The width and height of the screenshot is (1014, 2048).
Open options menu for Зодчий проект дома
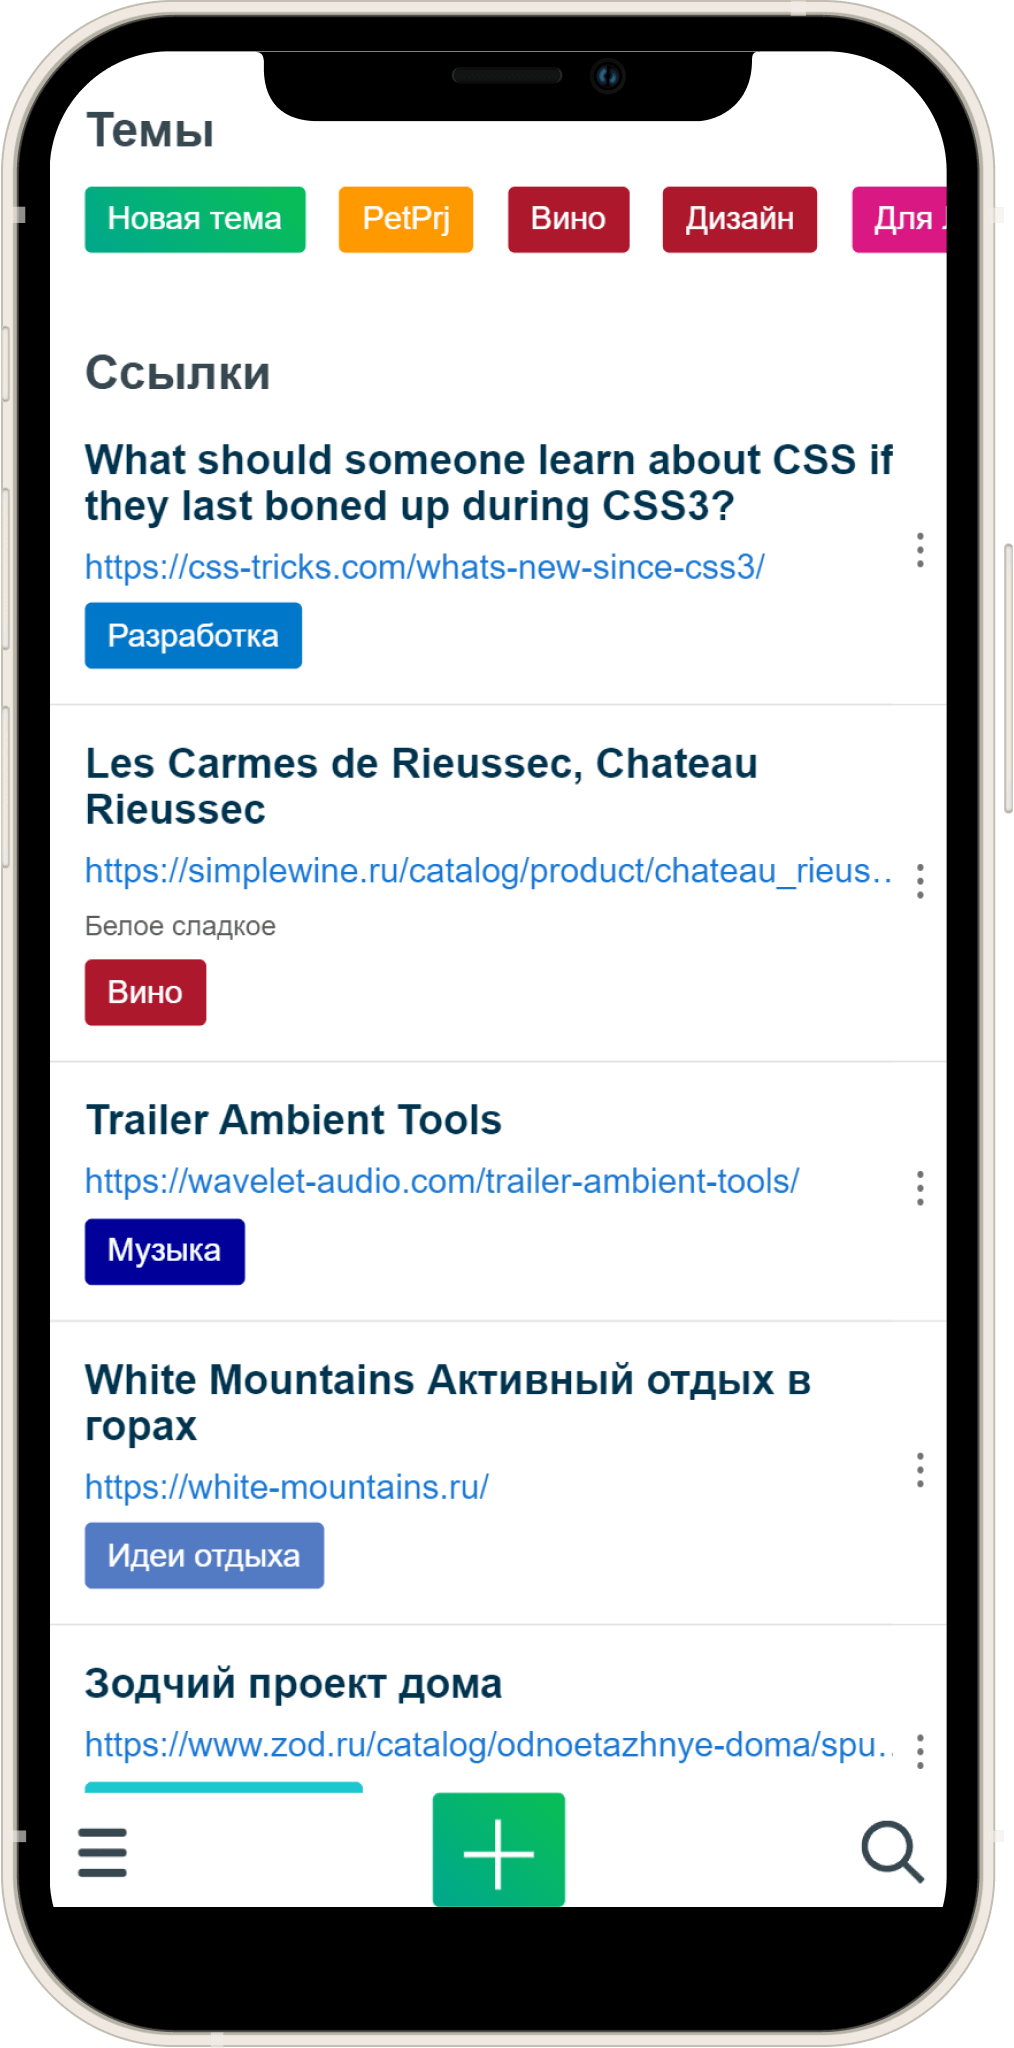pos(920,1751)
